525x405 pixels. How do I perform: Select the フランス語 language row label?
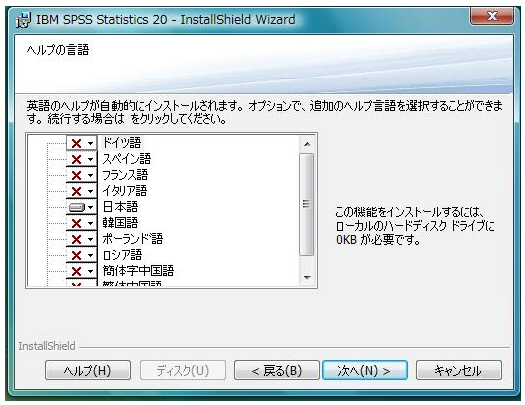tap(125, 175)
